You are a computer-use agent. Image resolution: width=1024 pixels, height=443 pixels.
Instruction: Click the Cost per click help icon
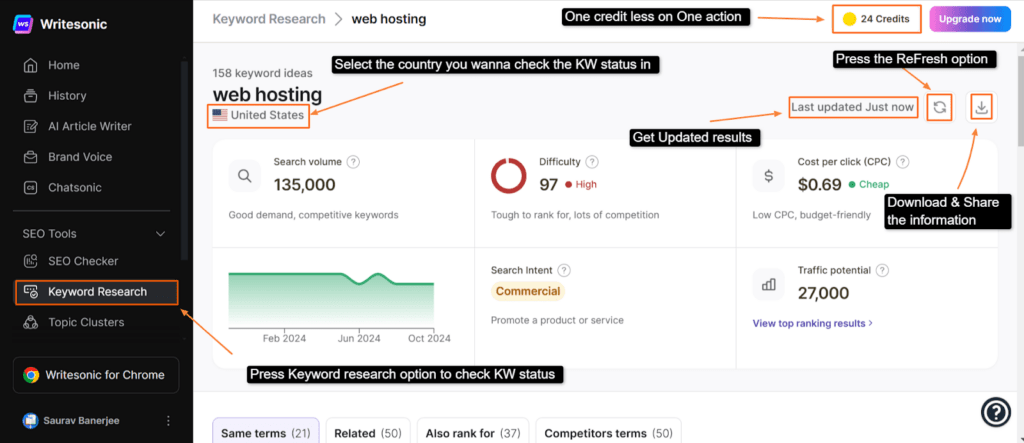click(903, 161)
